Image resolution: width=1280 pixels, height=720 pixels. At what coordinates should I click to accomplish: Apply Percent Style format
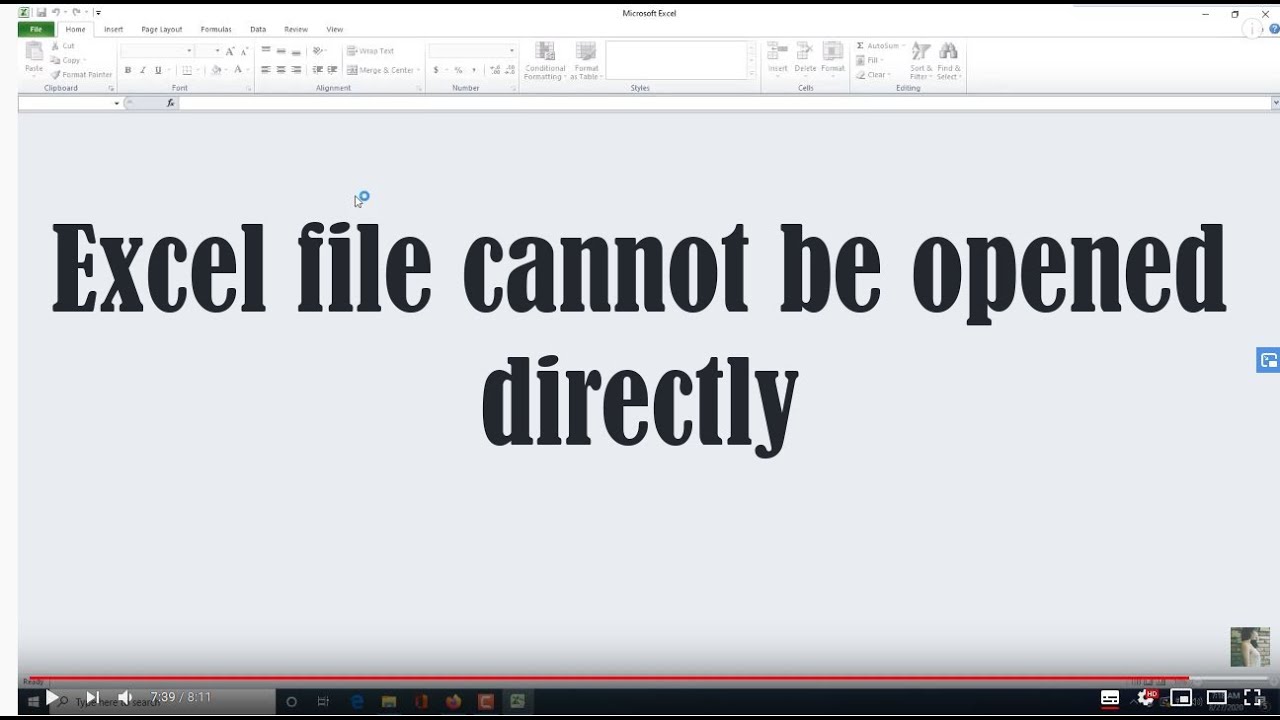(x=458, y=70)
